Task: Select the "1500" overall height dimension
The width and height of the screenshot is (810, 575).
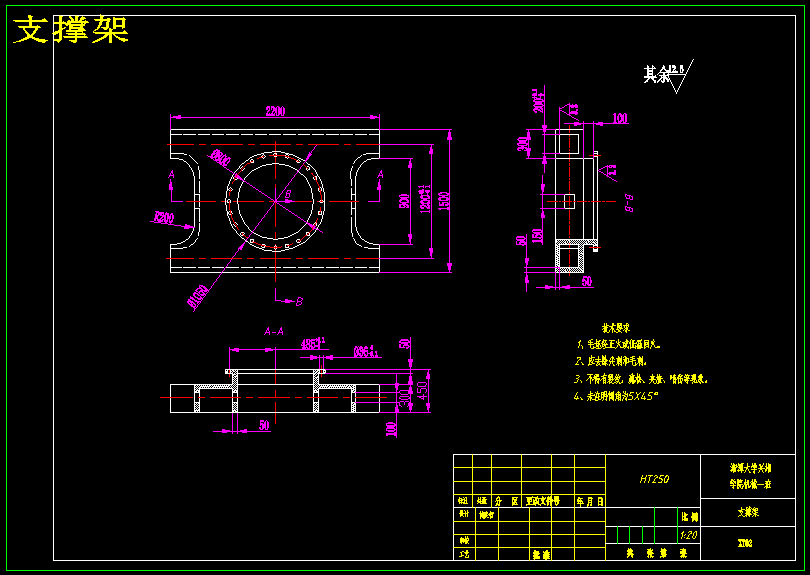Action: (x=444, y=200)
